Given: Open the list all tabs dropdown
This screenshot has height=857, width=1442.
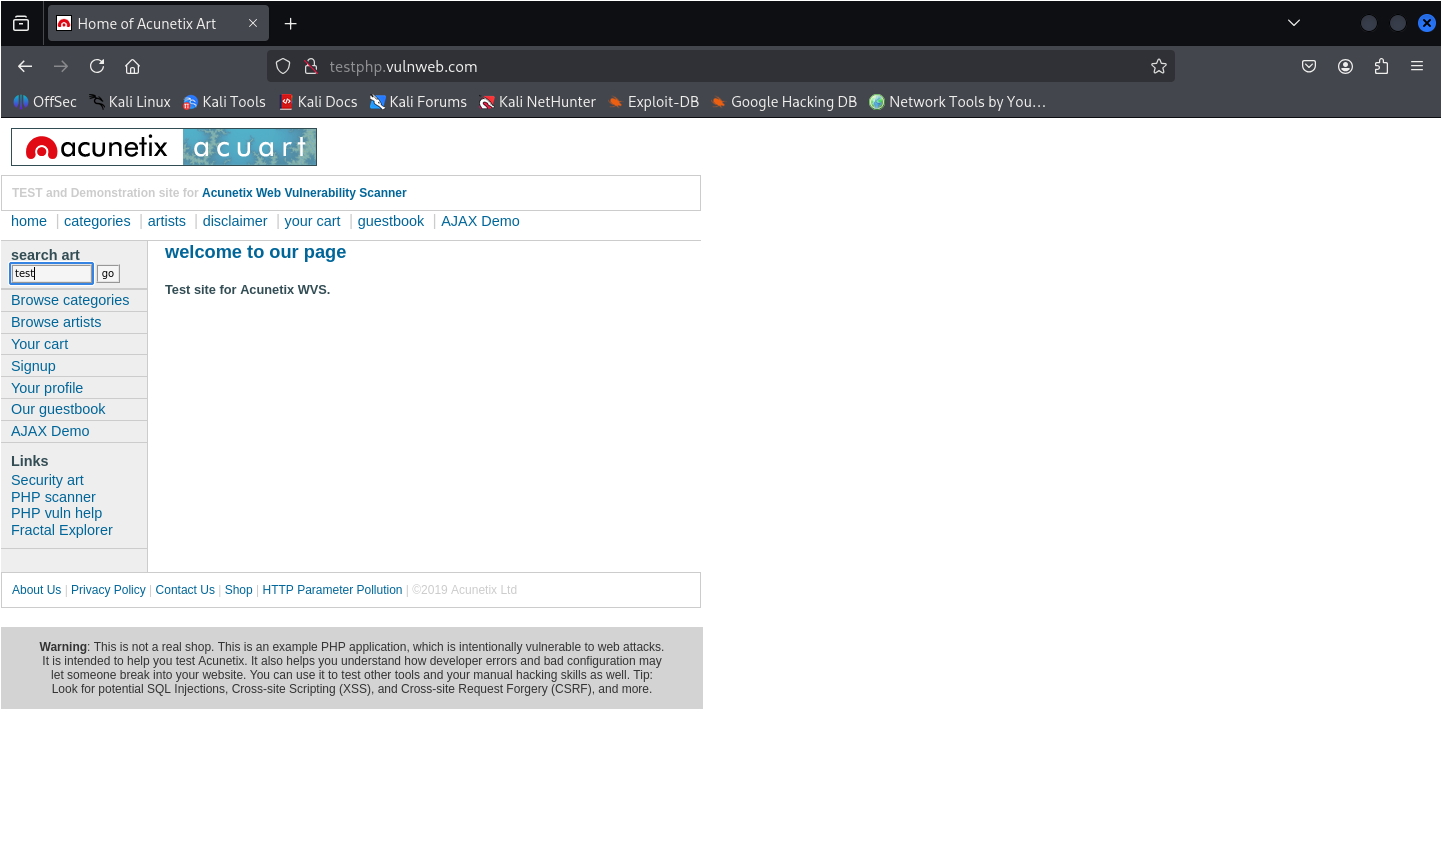Looking at the screenshot, I should (x=1293, y=22).
